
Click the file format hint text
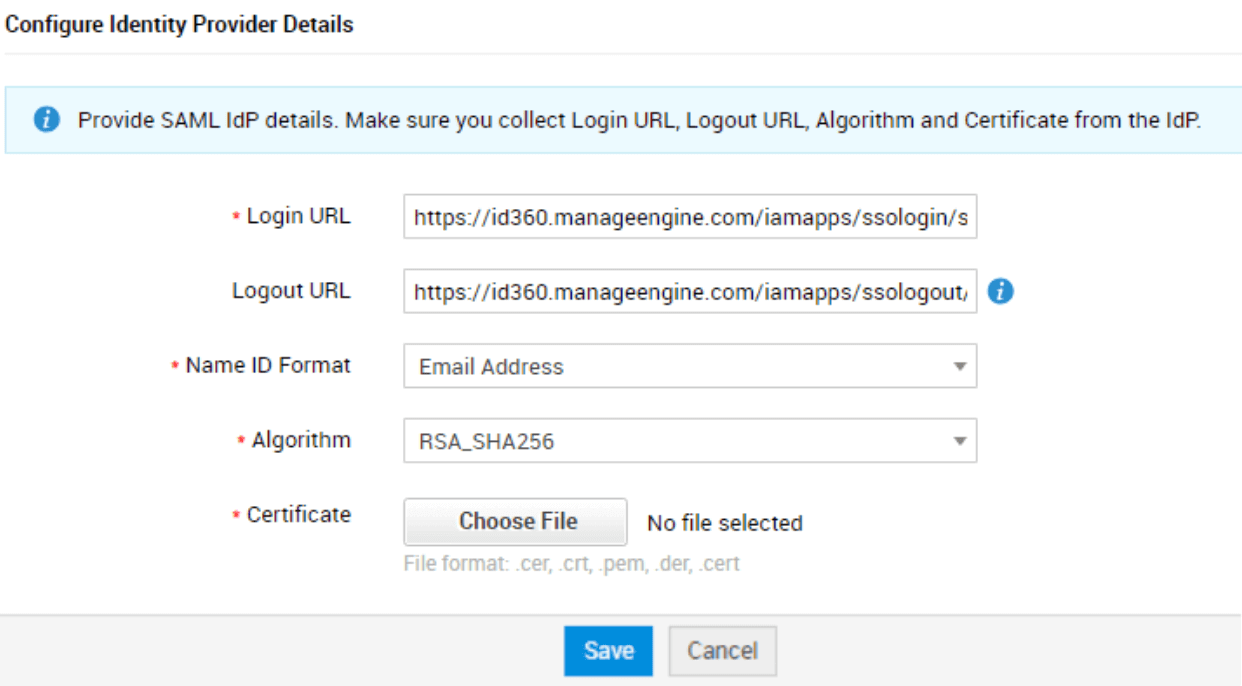tap(571, 564)
